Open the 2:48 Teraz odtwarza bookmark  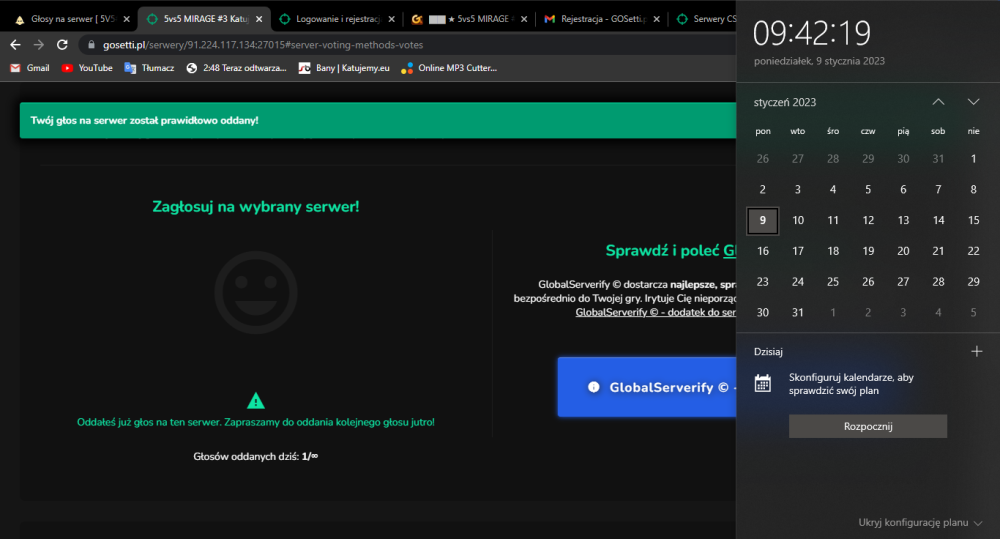point(236,68)
